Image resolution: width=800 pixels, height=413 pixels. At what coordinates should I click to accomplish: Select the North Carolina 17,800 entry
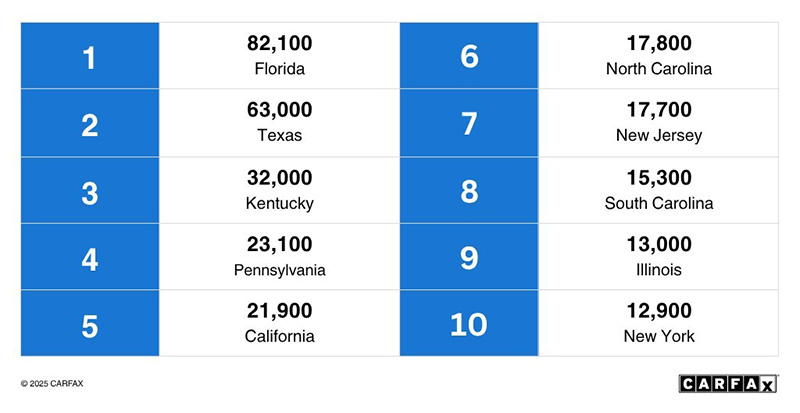[x=659, y=55]
